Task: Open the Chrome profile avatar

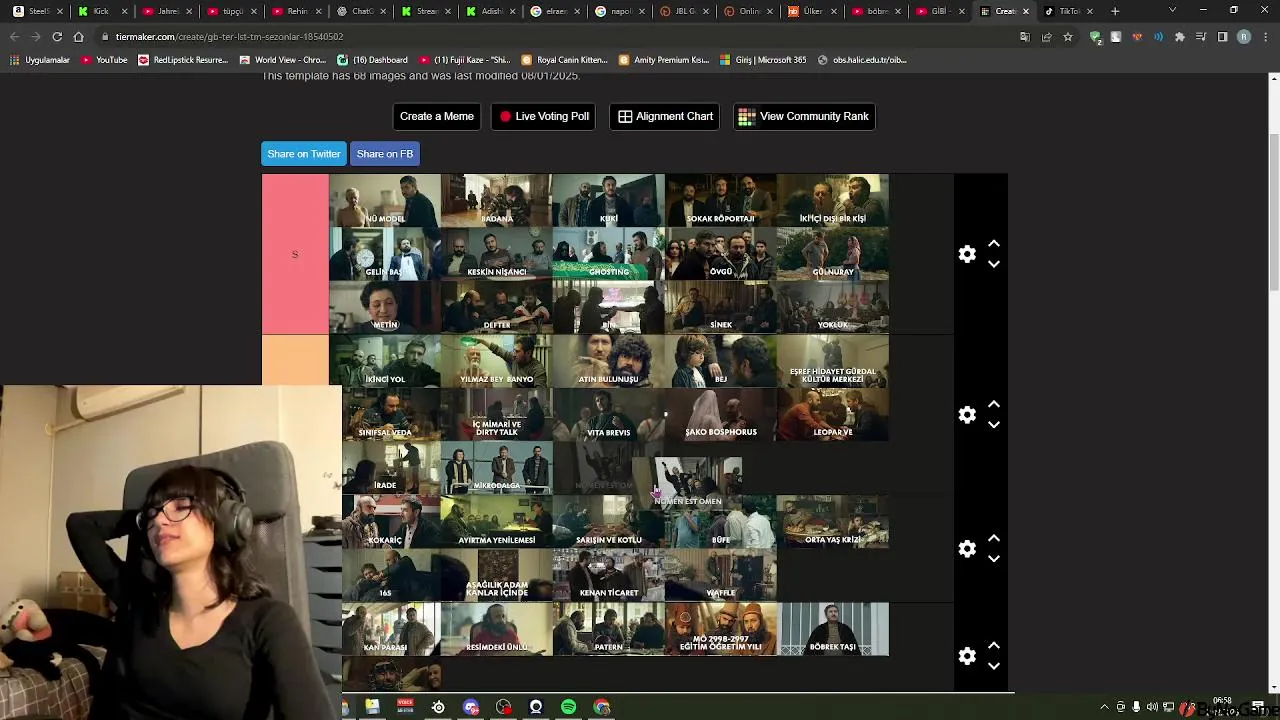Action: point(1244,37)
